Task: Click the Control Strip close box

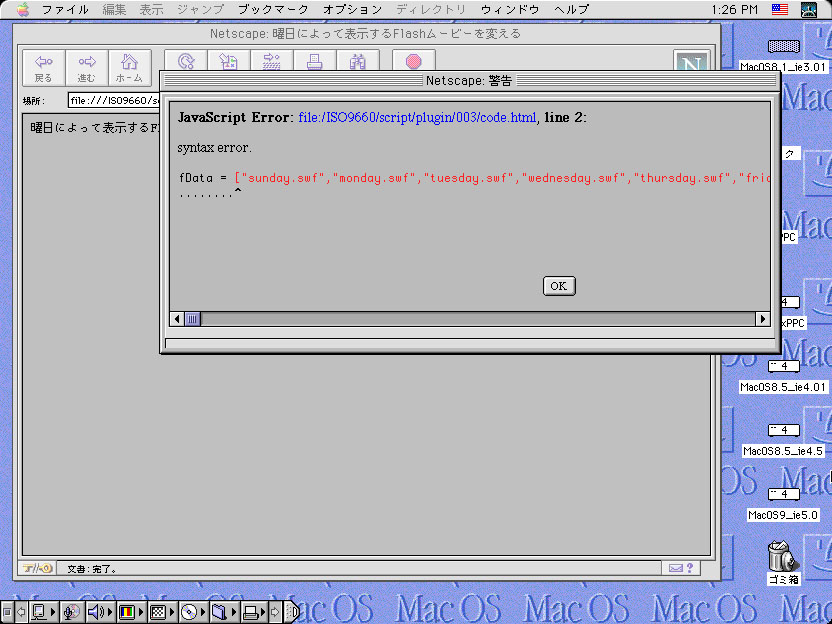Action: [7, 612]
